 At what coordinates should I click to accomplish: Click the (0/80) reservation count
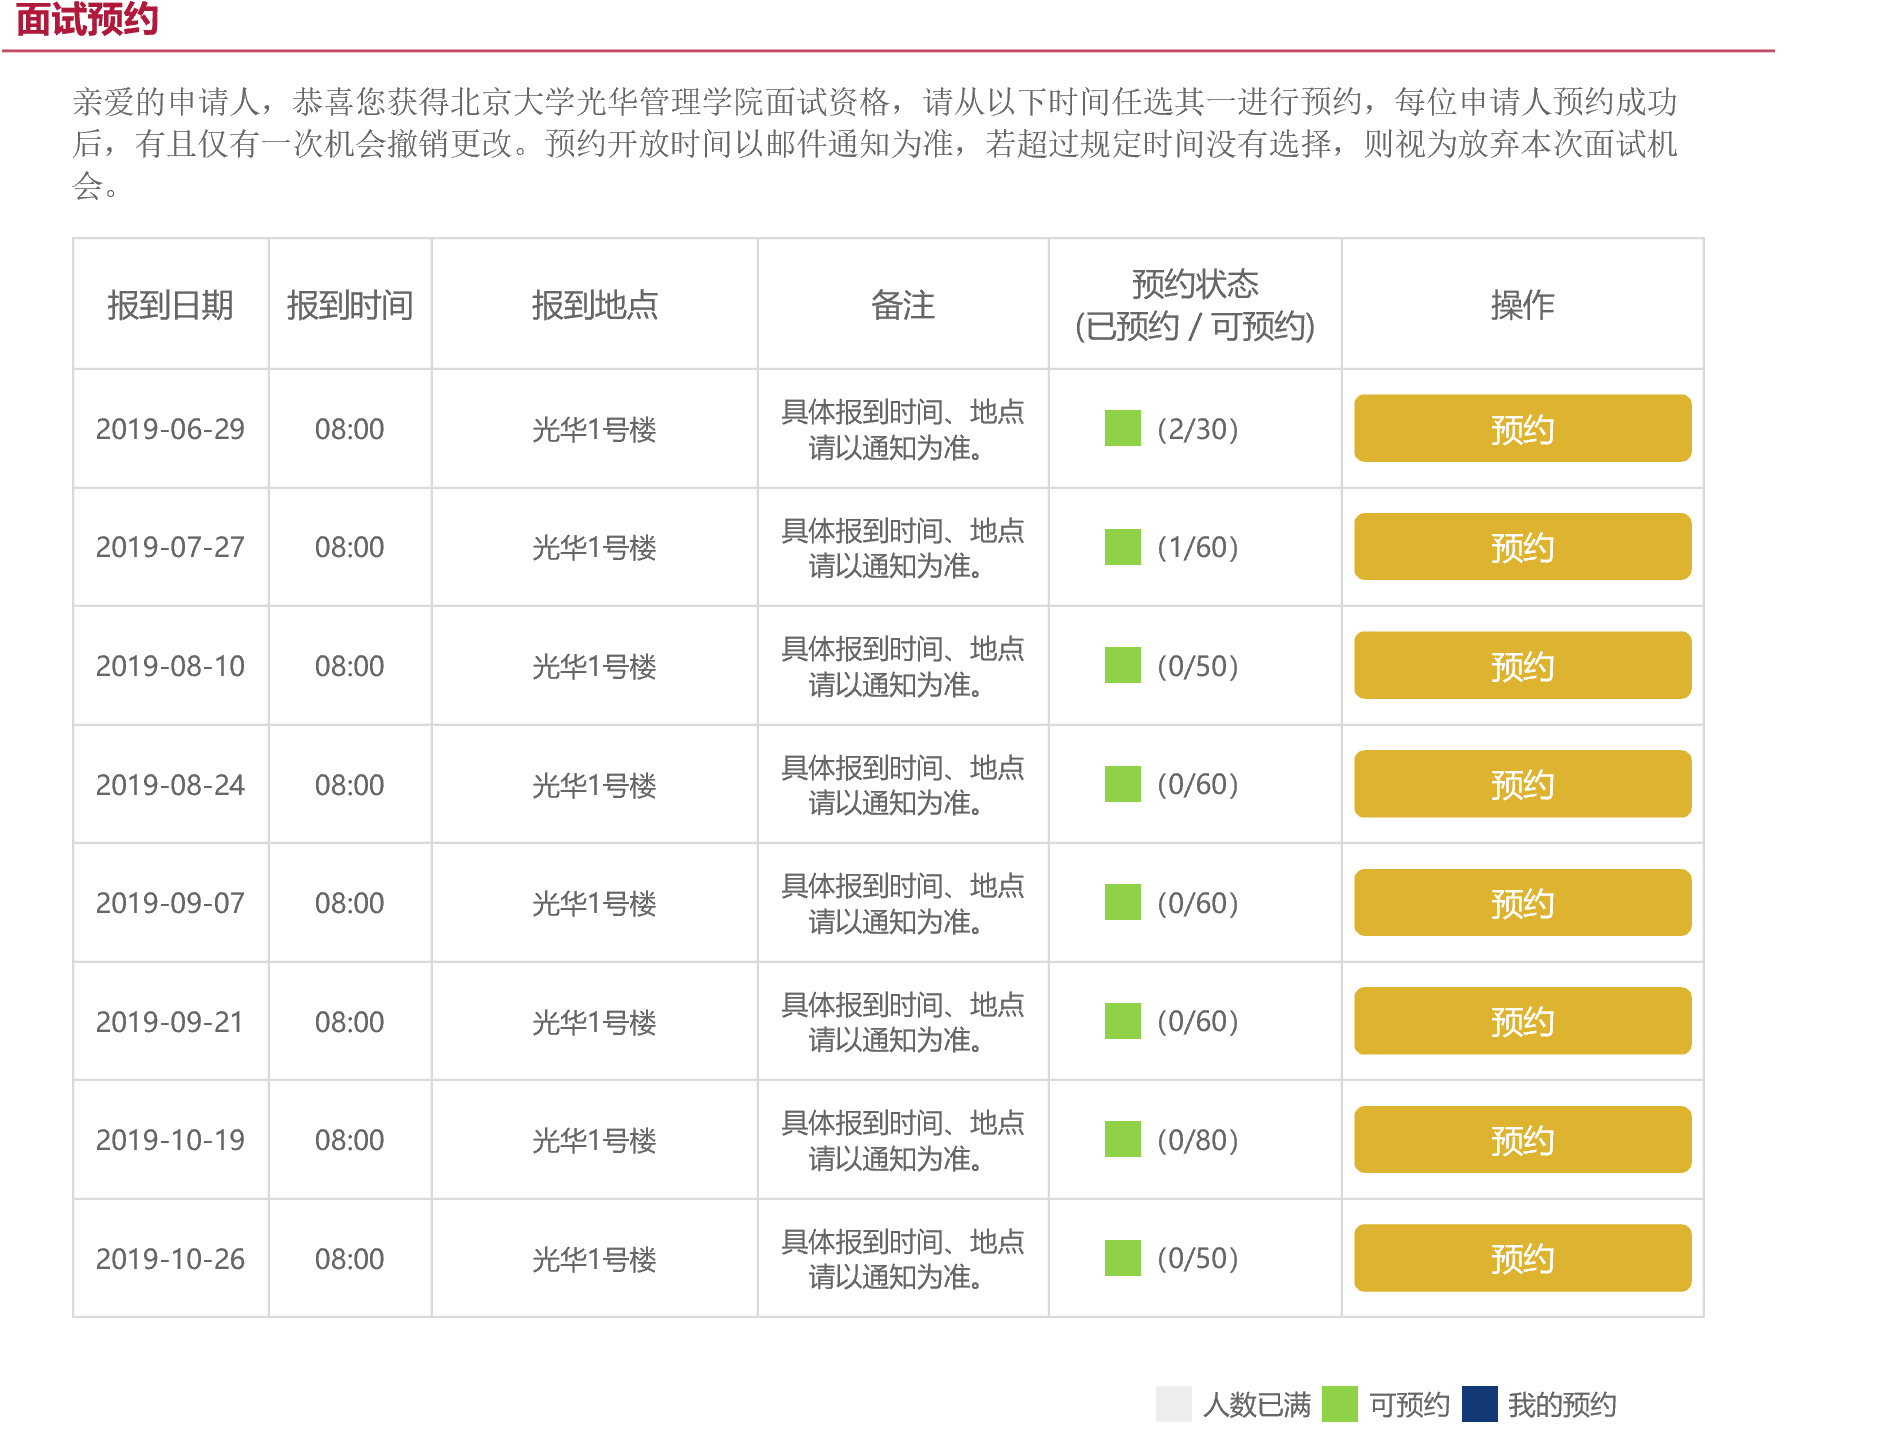[x=1198, y=1140]
